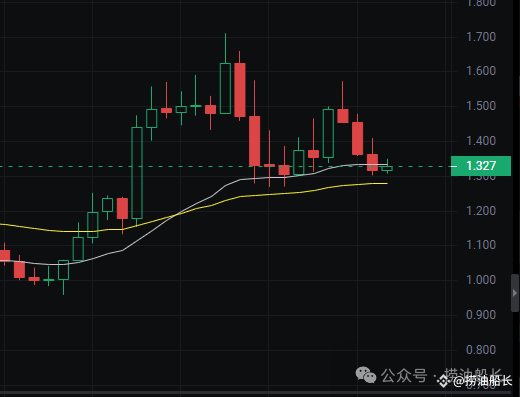The height and width of the screenshot is (397, 520).
Task: Click the 1.000 price axis label
Action: (x=481, y=280)
